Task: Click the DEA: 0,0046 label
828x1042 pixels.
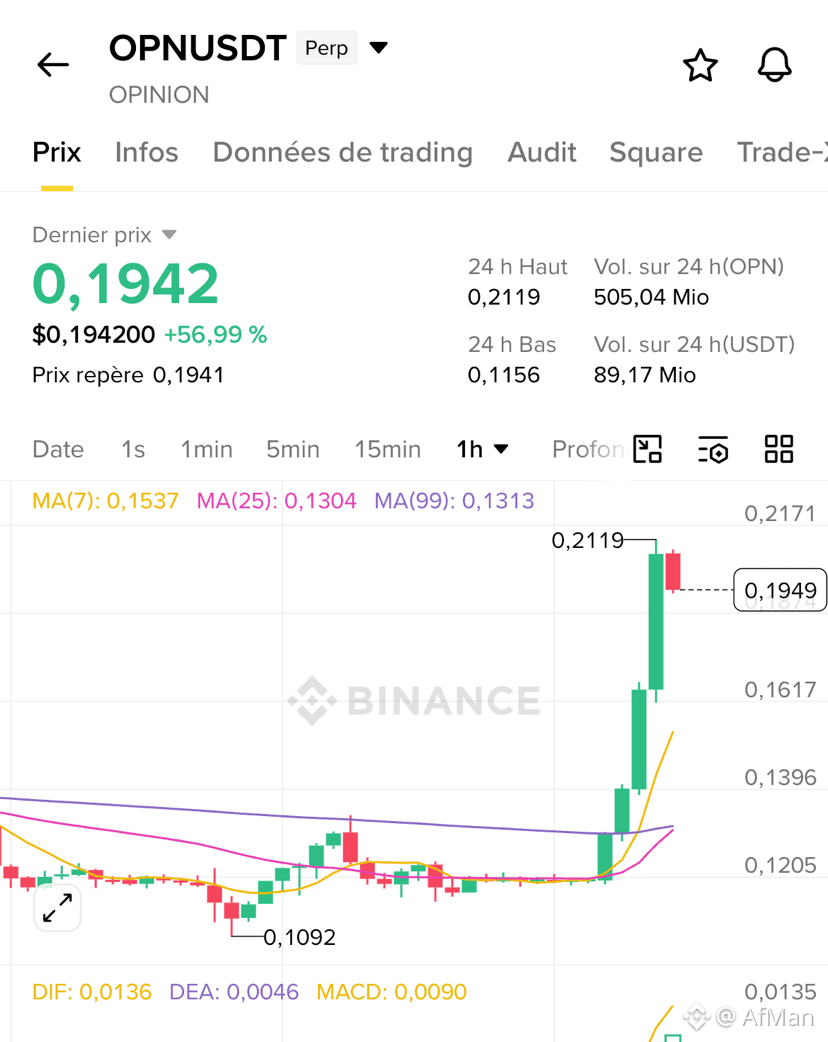Action: pyautogui.click(x=234, y=991)
